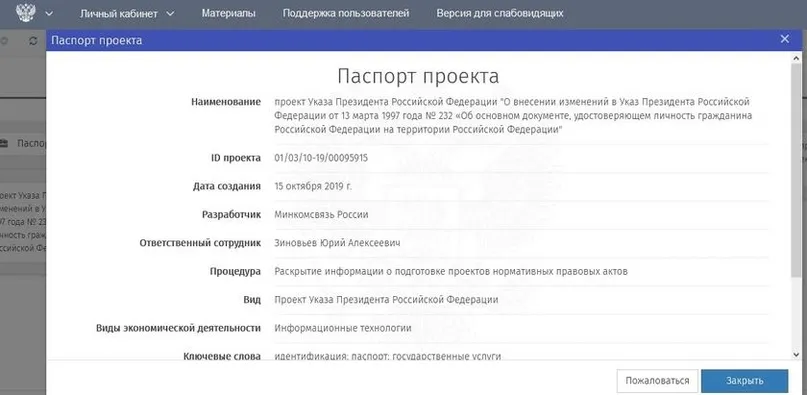Open Поддержка пользователей in the top menu

click(x=346, y=13)
